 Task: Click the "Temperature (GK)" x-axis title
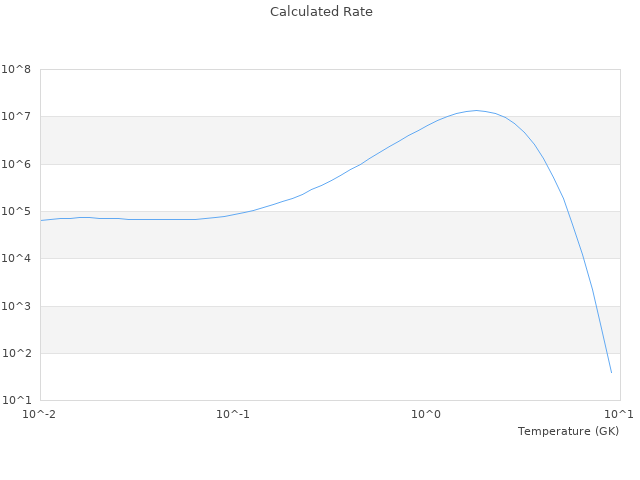568,431
